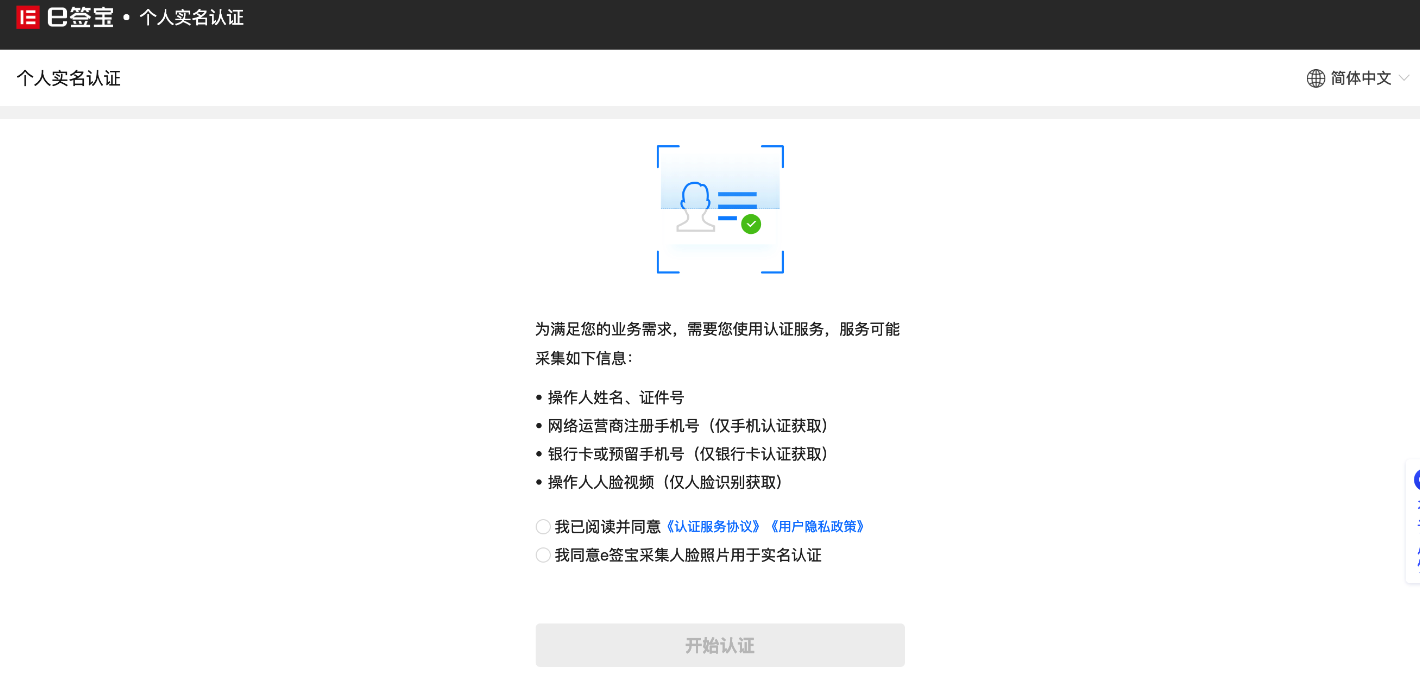The width and height of the screenshot is (1420, 686).
Task: Click the text 操作人姓名、证件号
Action: [x=616, y=397]
